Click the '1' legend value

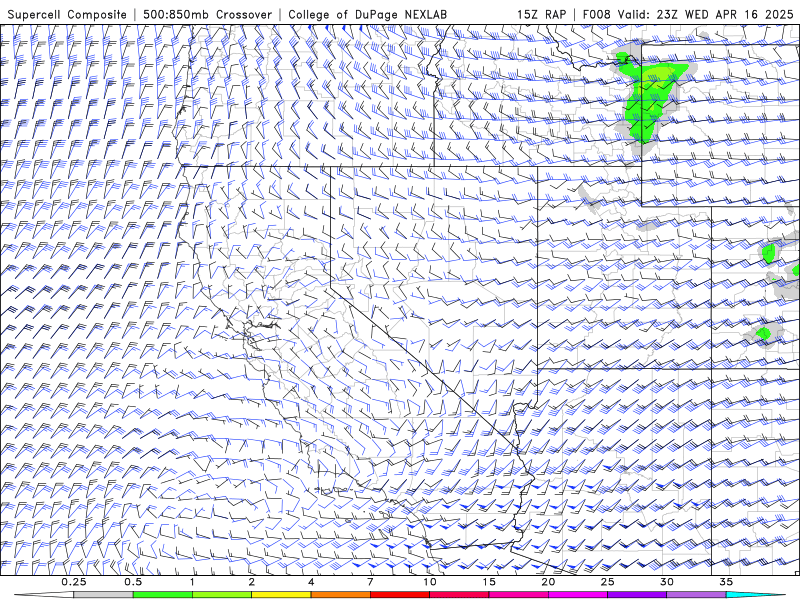click(192, 582)
